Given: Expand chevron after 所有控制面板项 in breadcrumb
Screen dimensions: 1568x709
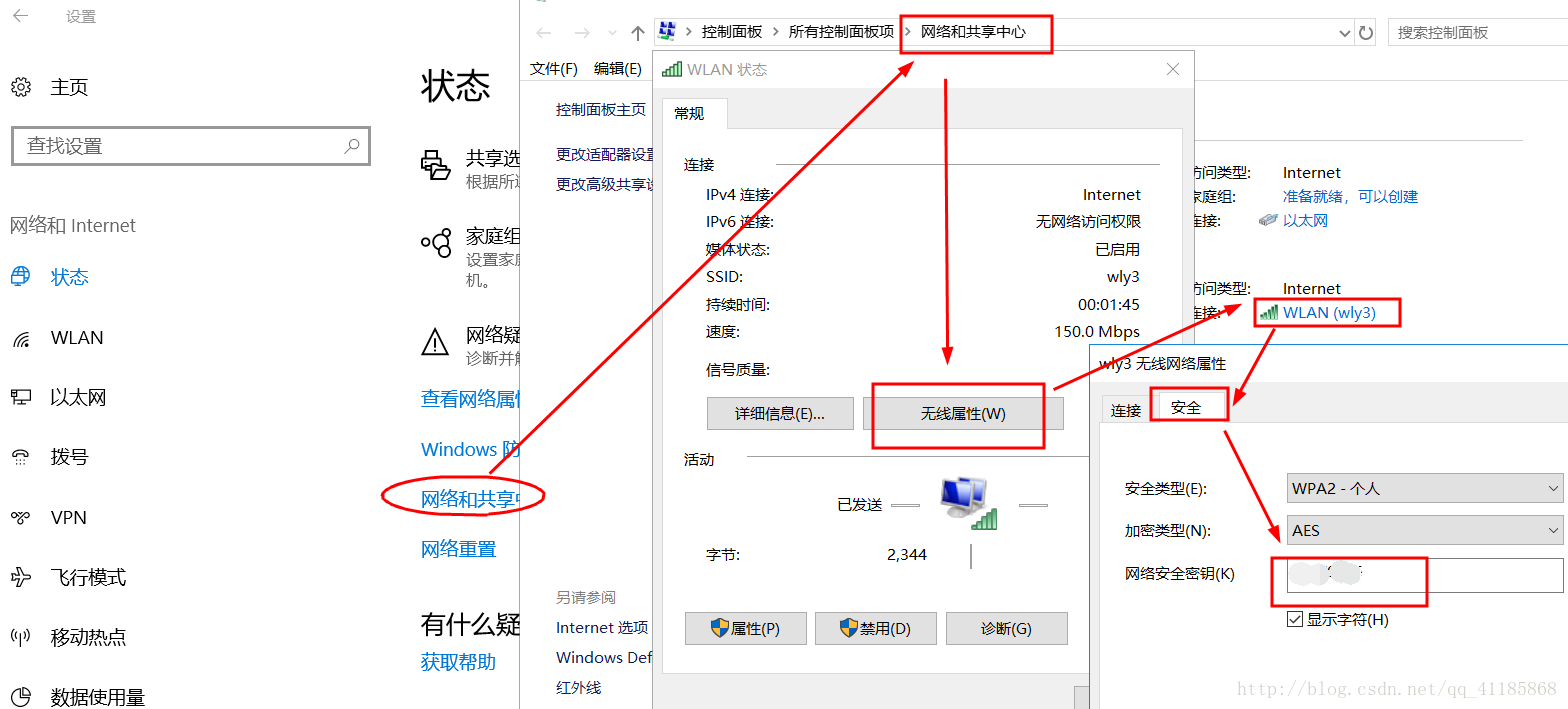Looking at the screenshot, I should [x=907, y=32].
